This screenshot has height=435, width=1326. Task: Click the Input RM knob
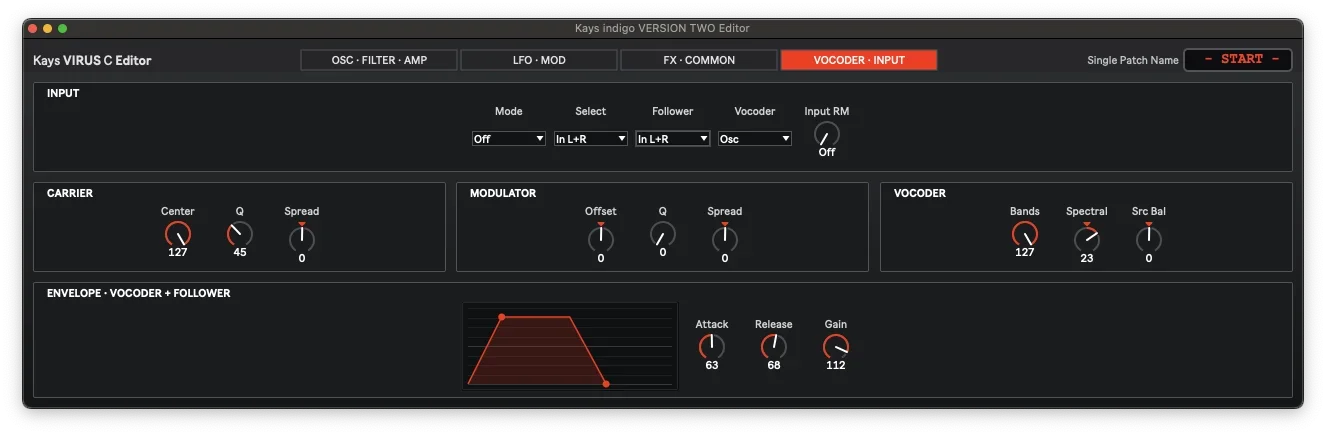[x=827, y=134]
